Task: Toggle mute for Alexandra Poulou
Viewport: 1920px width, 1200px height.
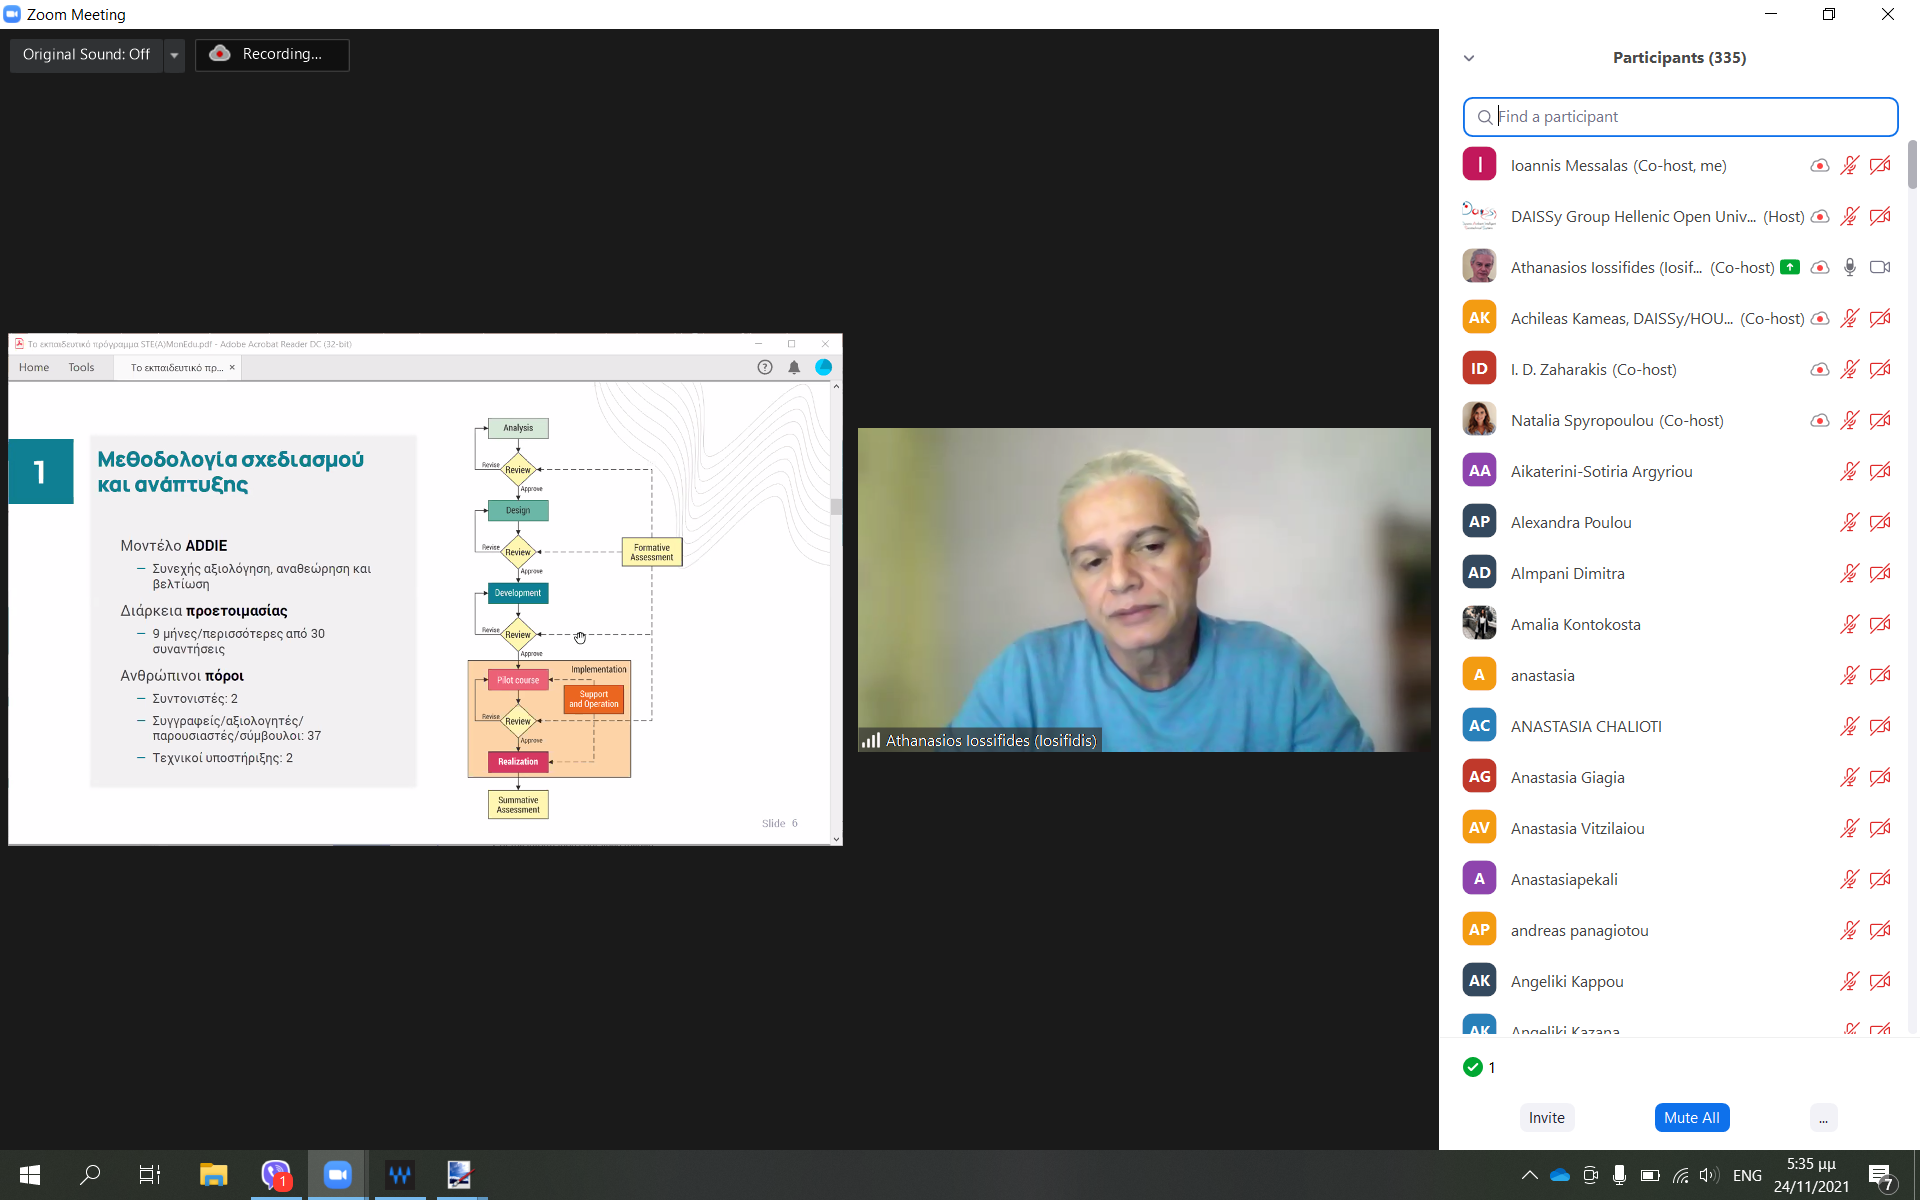Action: [1849, 522]
